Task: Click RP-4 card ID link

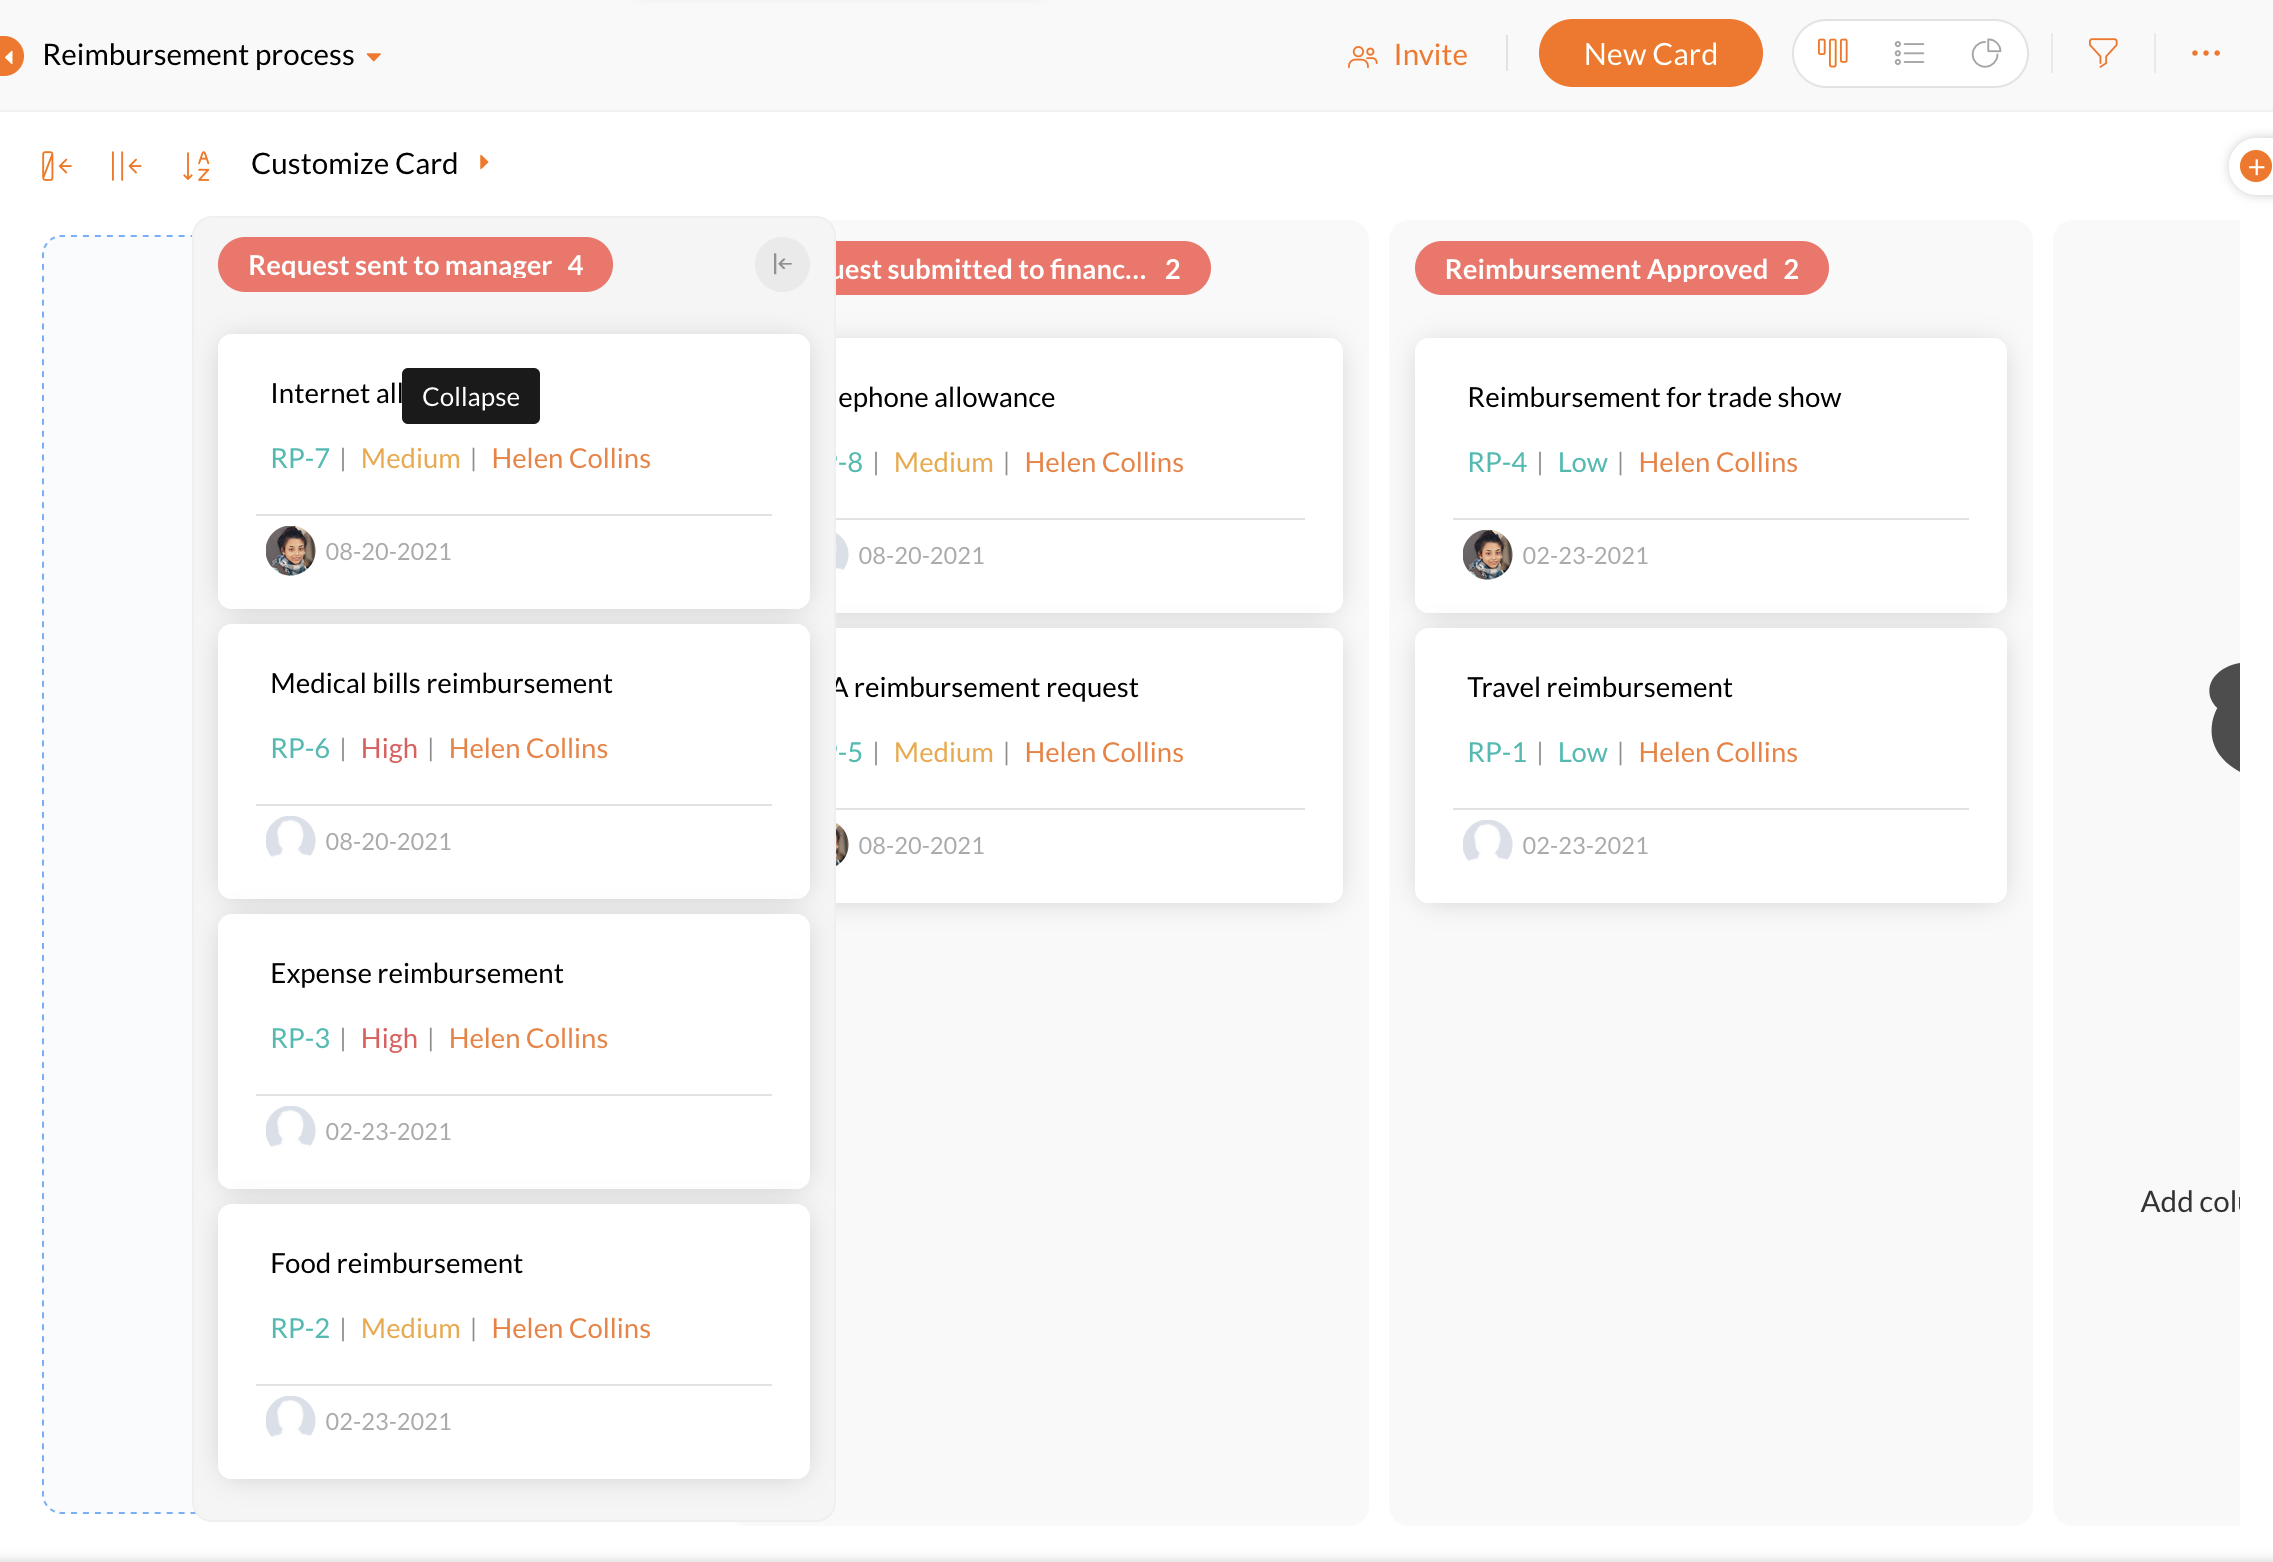Action: click(1496, 462)
